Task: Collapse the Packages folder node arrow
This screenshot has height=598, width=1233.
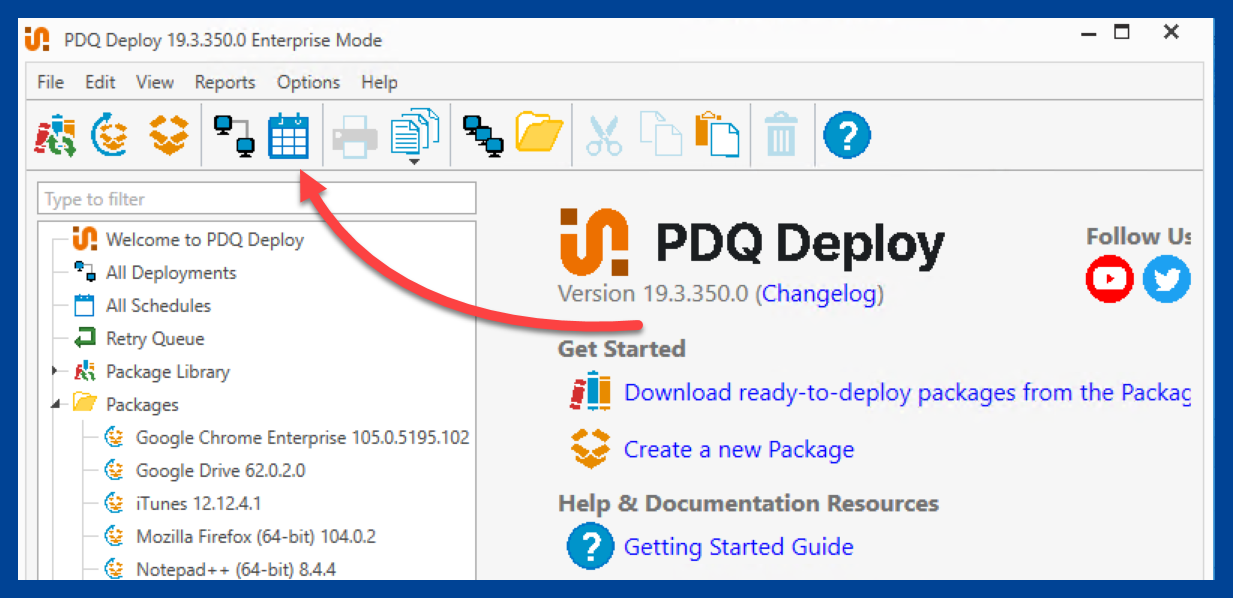Action: pos(55,405)
